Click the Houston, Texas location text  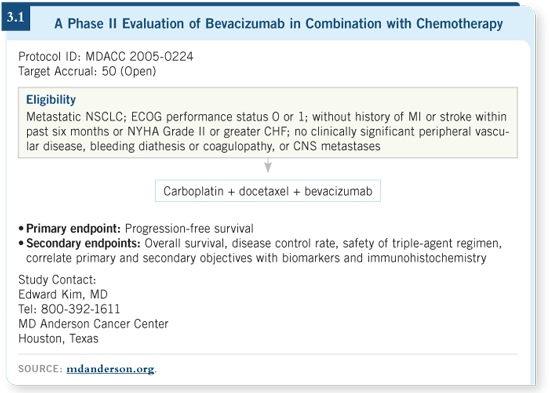58,339
